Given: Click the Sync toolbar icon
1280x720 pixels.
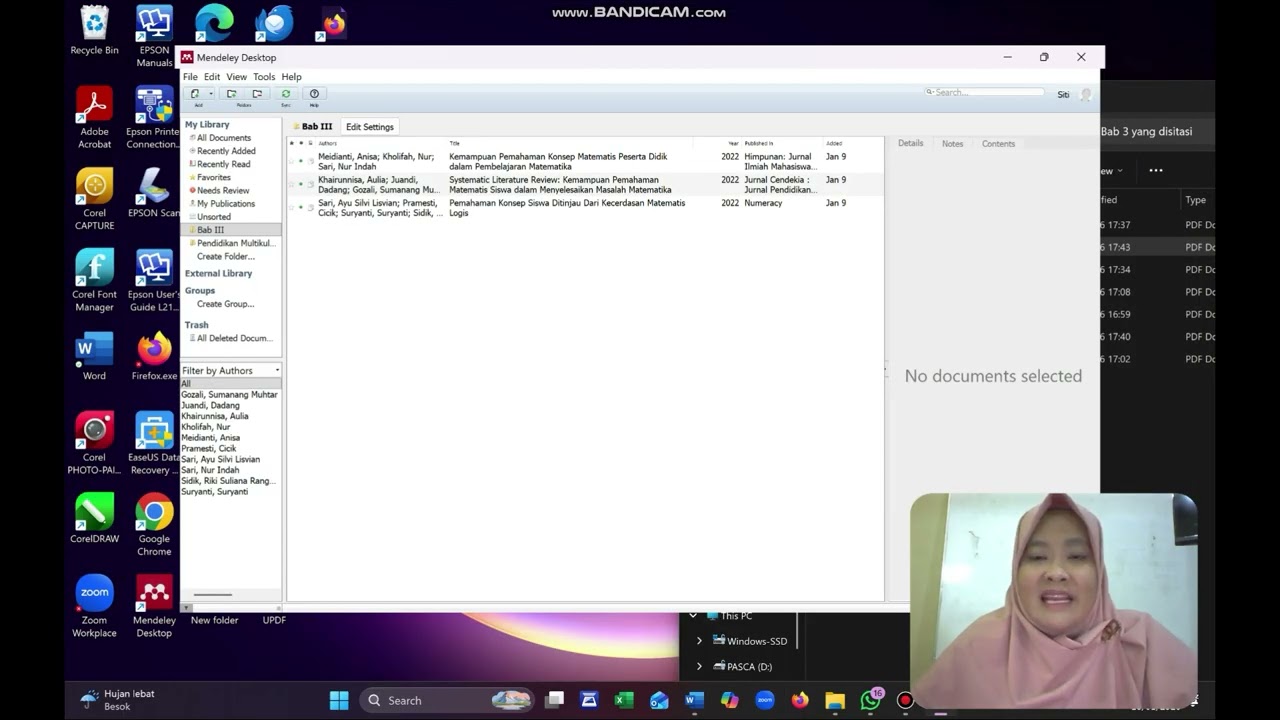Looking at the screenshot, I should click(x=286, y=94).
